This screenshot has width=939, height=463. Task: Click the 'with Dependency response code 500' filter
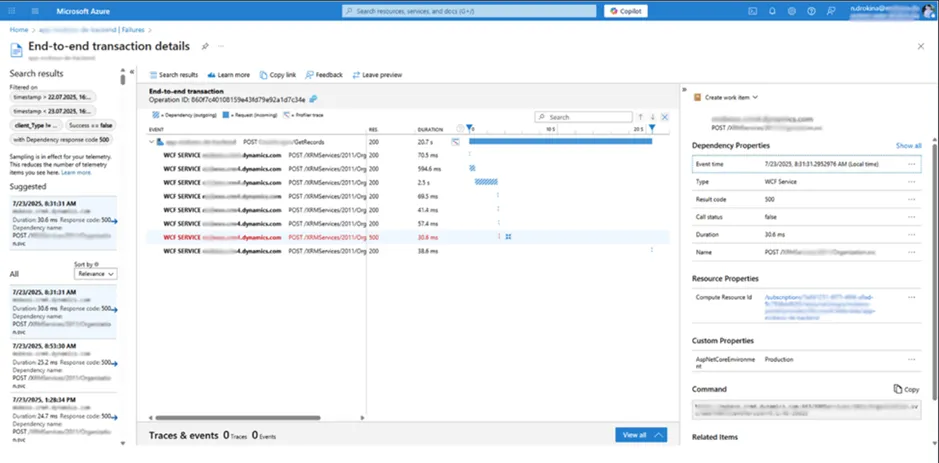[61, 139]
